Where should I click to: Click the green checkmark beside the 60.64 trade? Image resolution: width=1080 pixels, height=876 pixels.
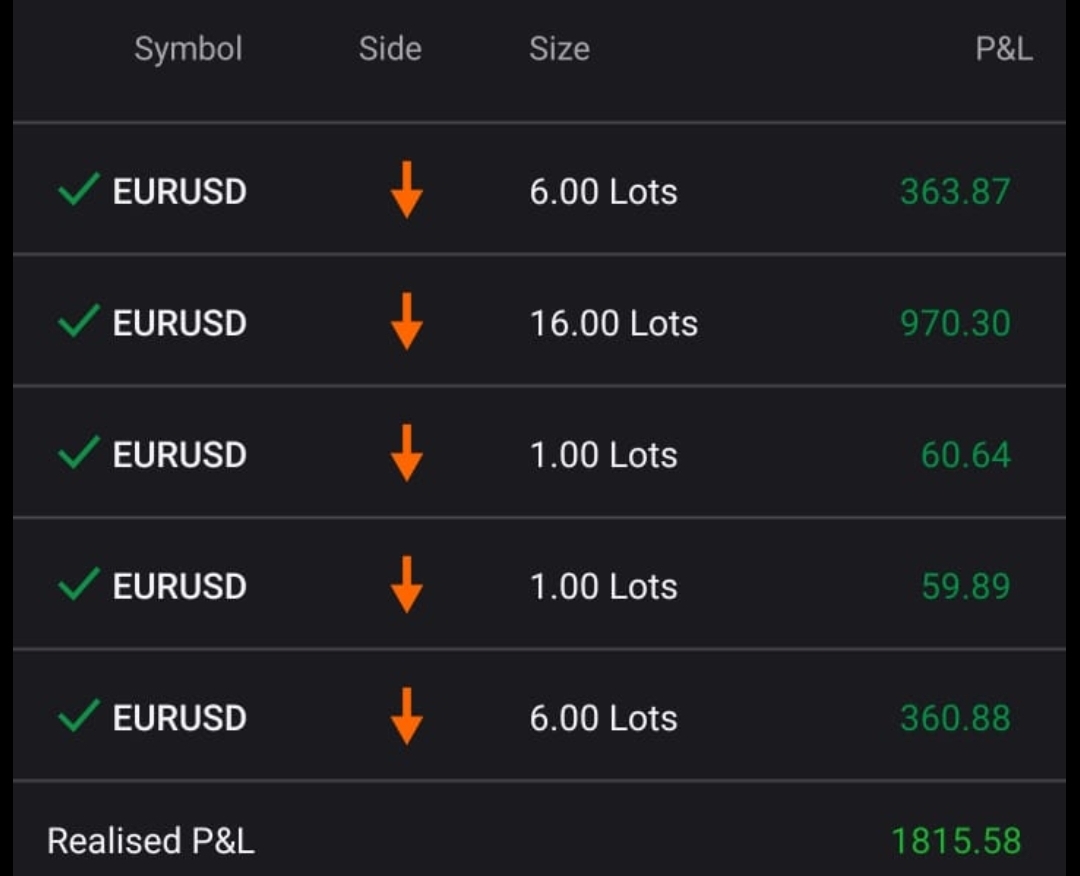point(78,453)
